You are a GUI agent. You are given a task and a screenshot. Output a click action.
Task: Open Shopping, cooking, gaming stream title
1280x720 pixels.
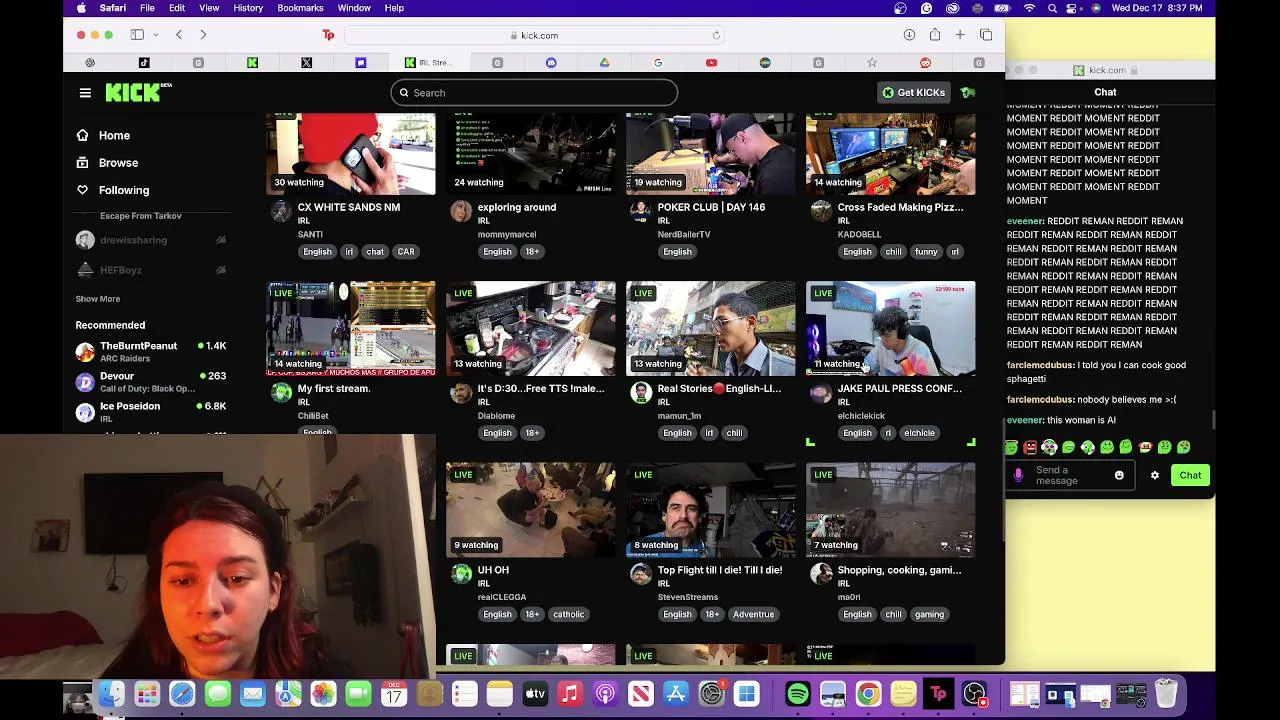[x=899, y=570]
